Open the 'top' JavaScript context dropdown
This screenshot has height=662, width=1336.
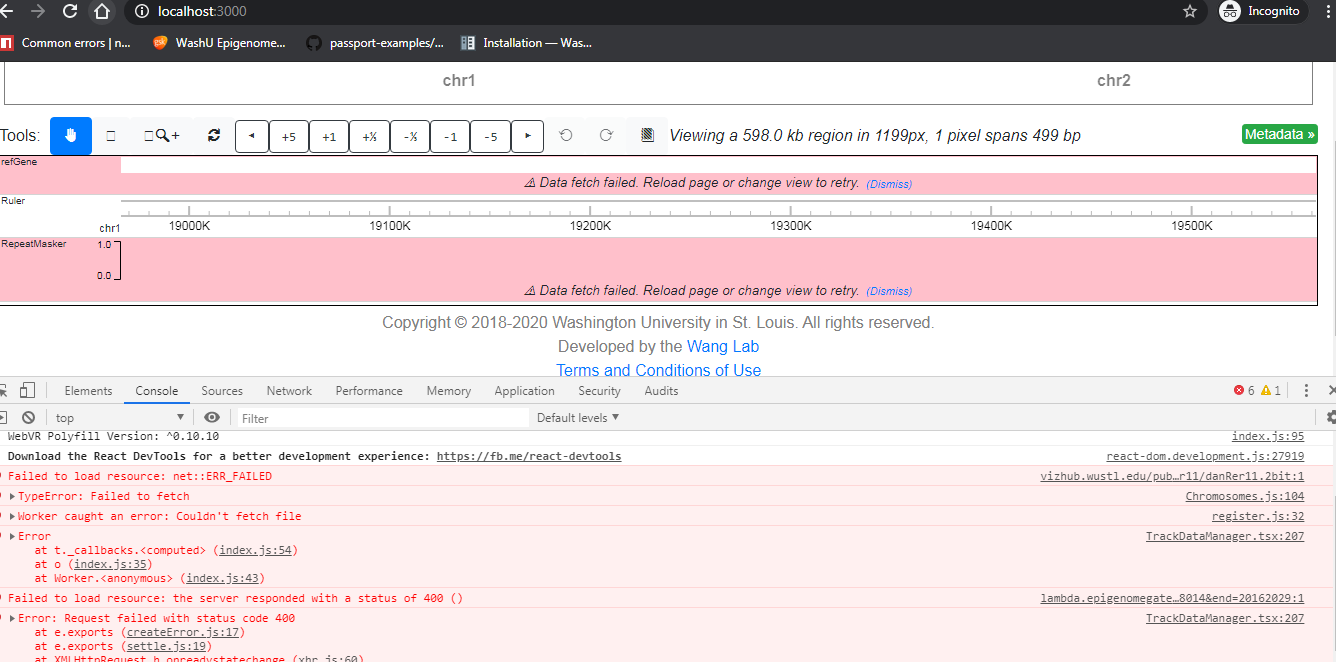click(115, 417)
